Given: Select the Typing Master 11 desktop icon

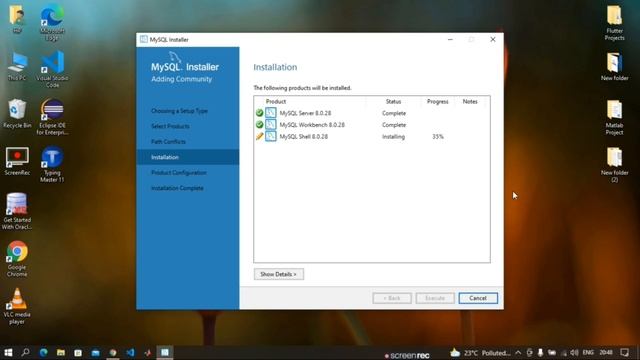Looking at the screenshot, I should (x=52, y=164).
